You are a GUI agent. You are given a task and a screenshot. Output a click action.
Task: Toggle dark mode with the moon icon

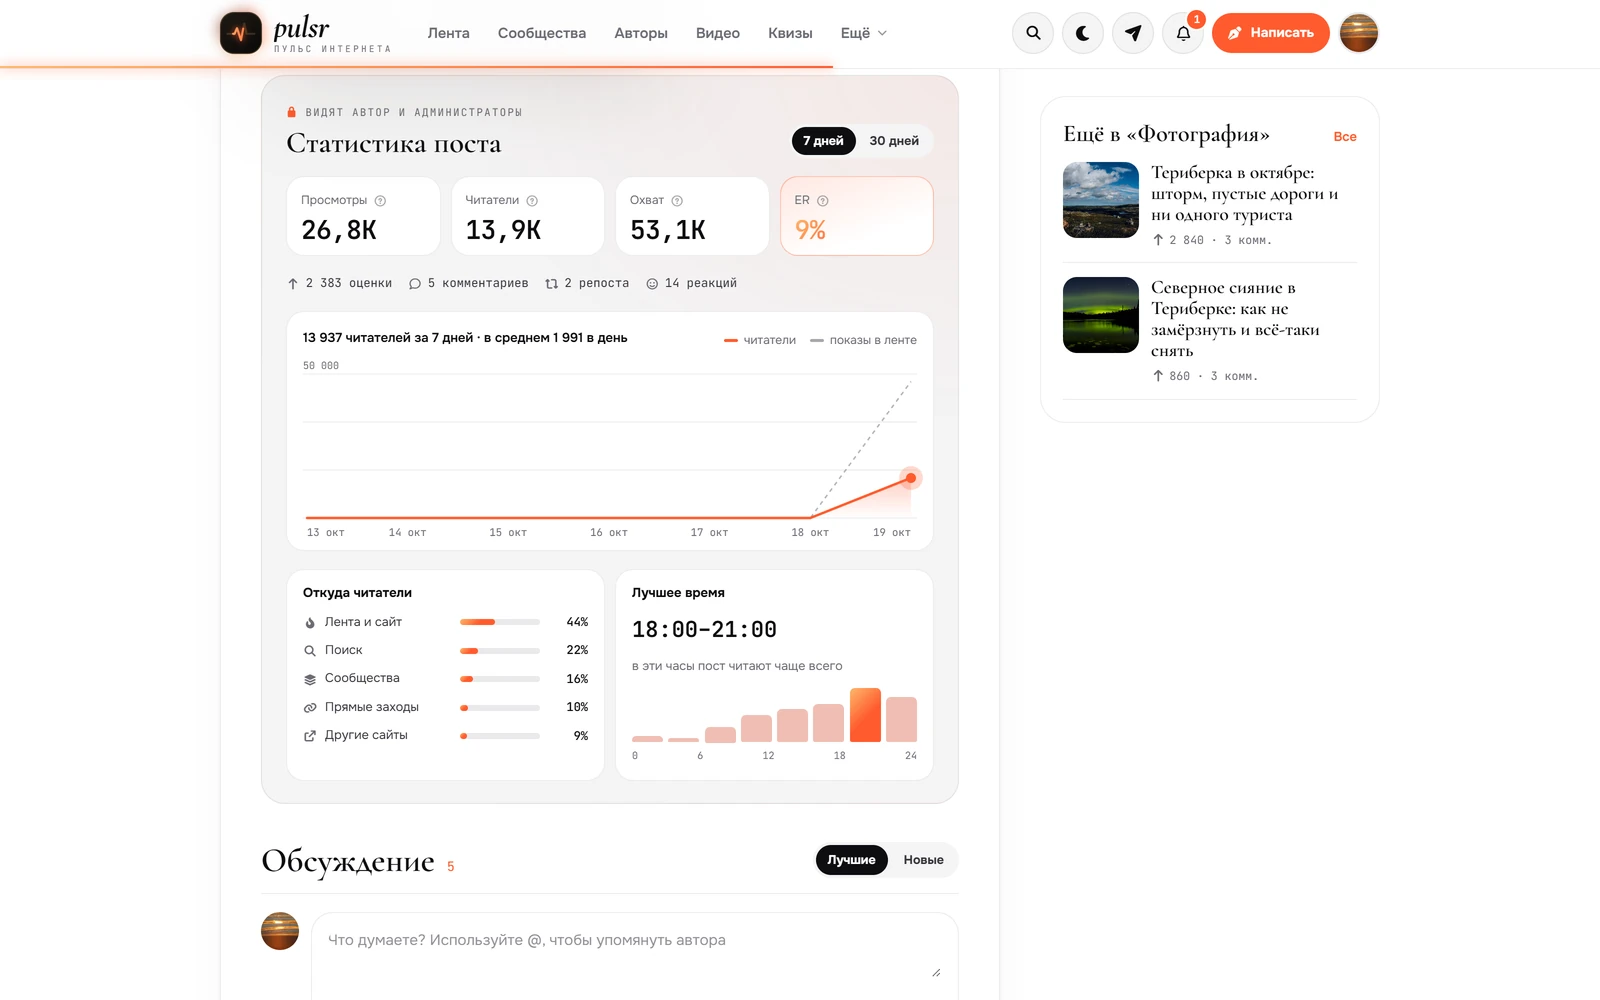(1083, 33)
